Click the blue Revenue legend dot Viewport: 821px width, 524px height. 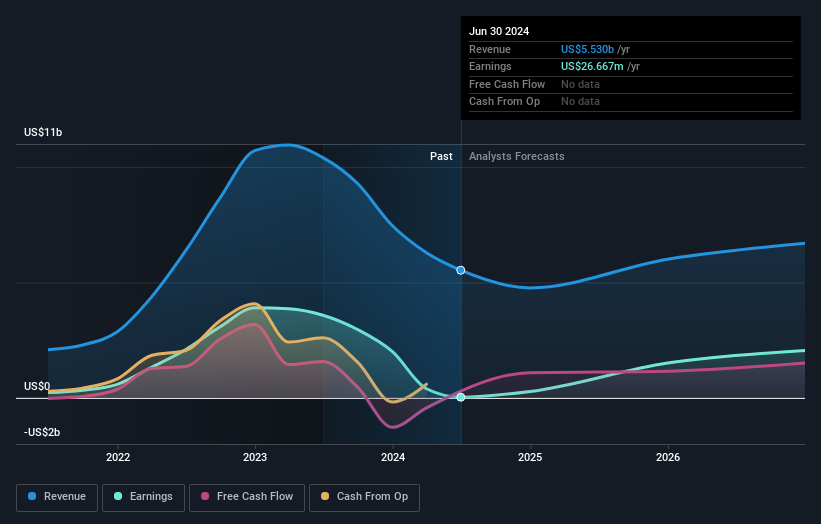click(32, 496)
